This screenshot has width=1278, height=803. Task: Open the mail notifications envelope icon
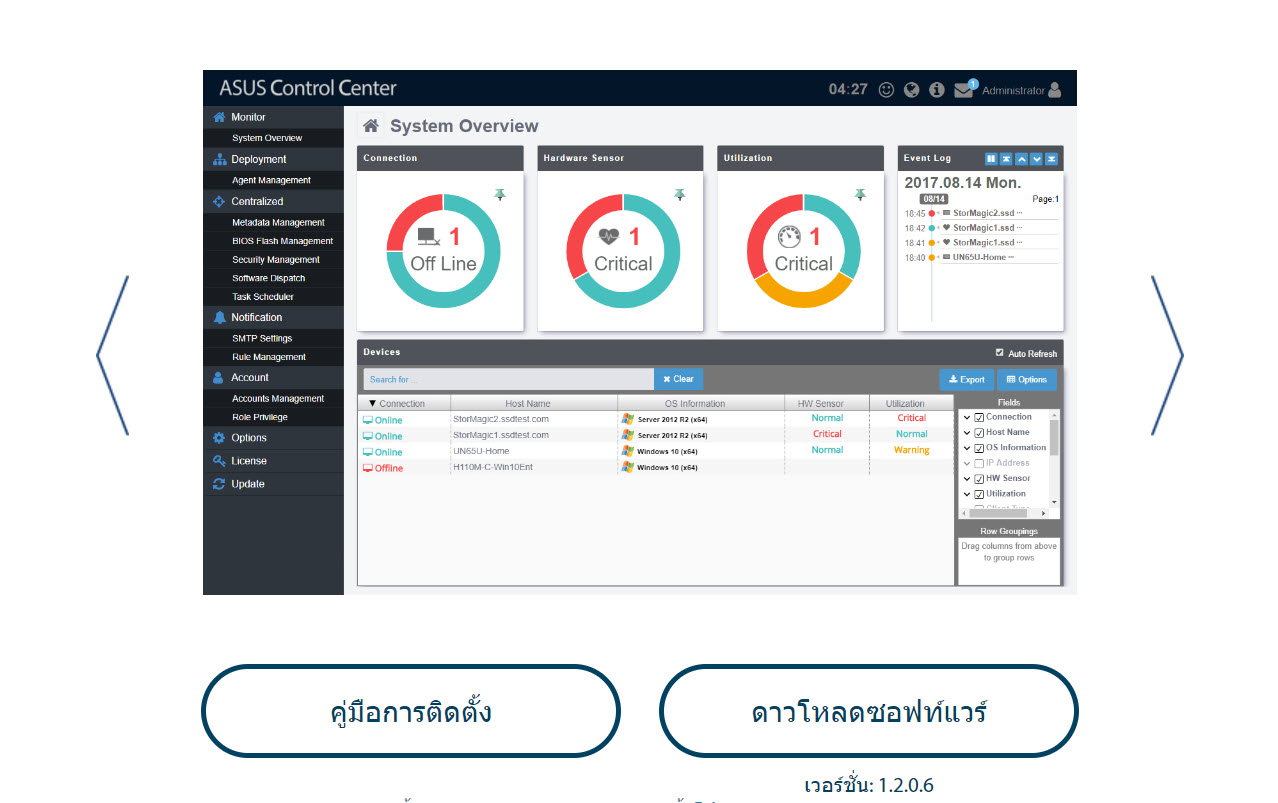964,90
